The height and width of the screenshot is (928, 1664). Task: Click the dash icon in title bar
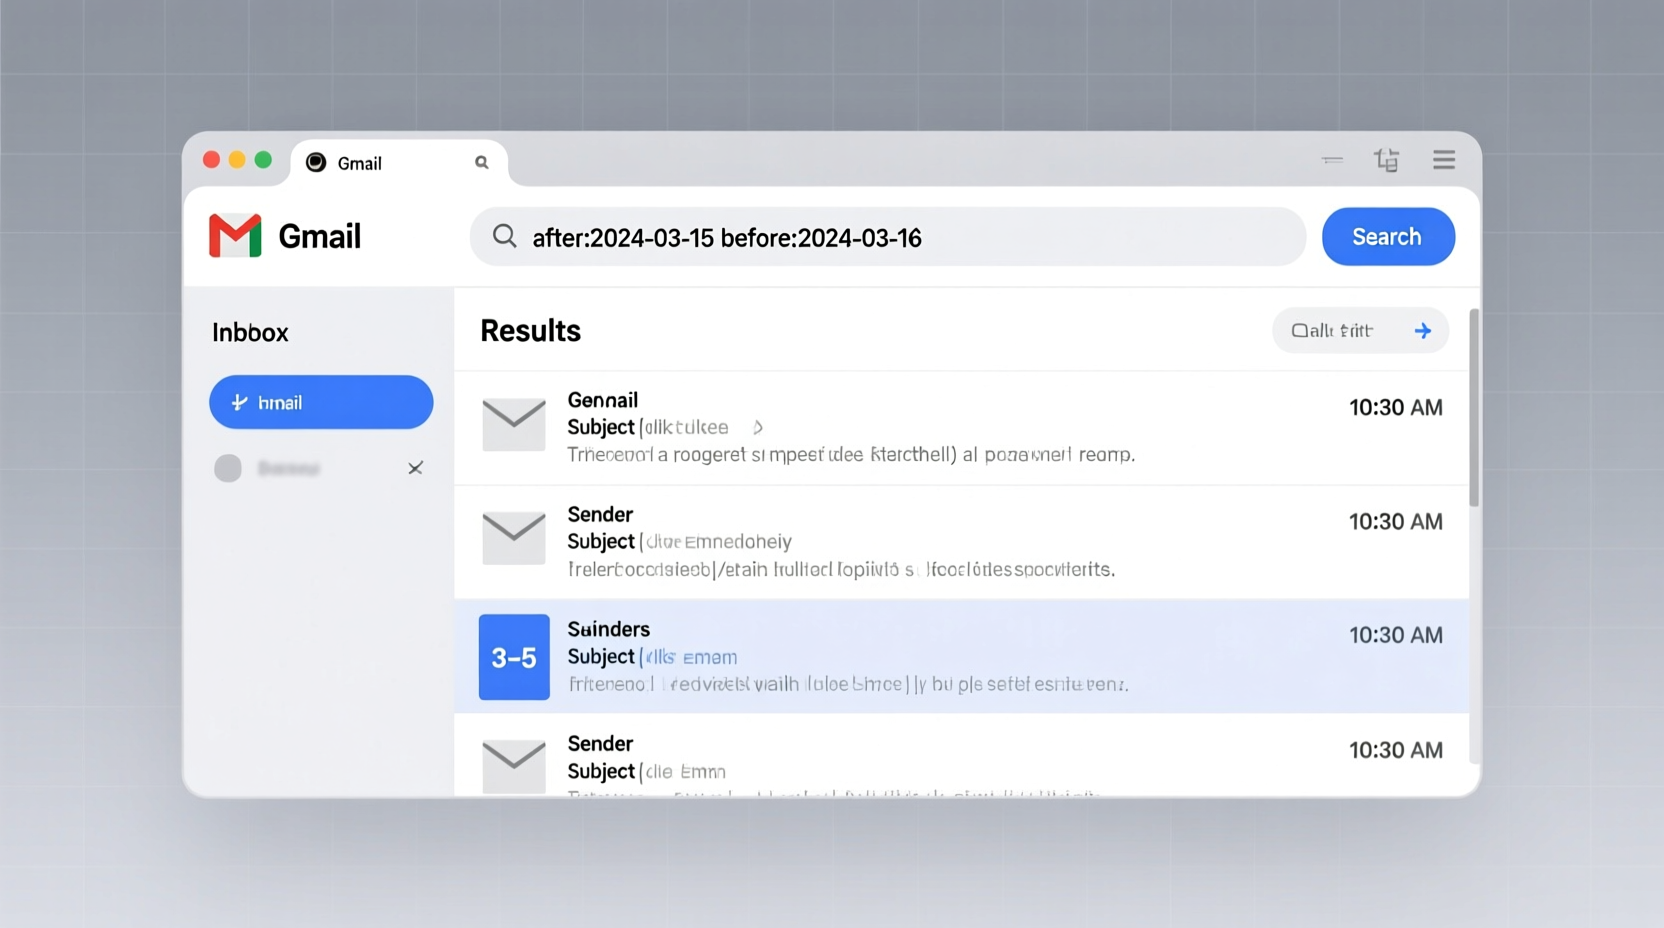[1332, 160]
